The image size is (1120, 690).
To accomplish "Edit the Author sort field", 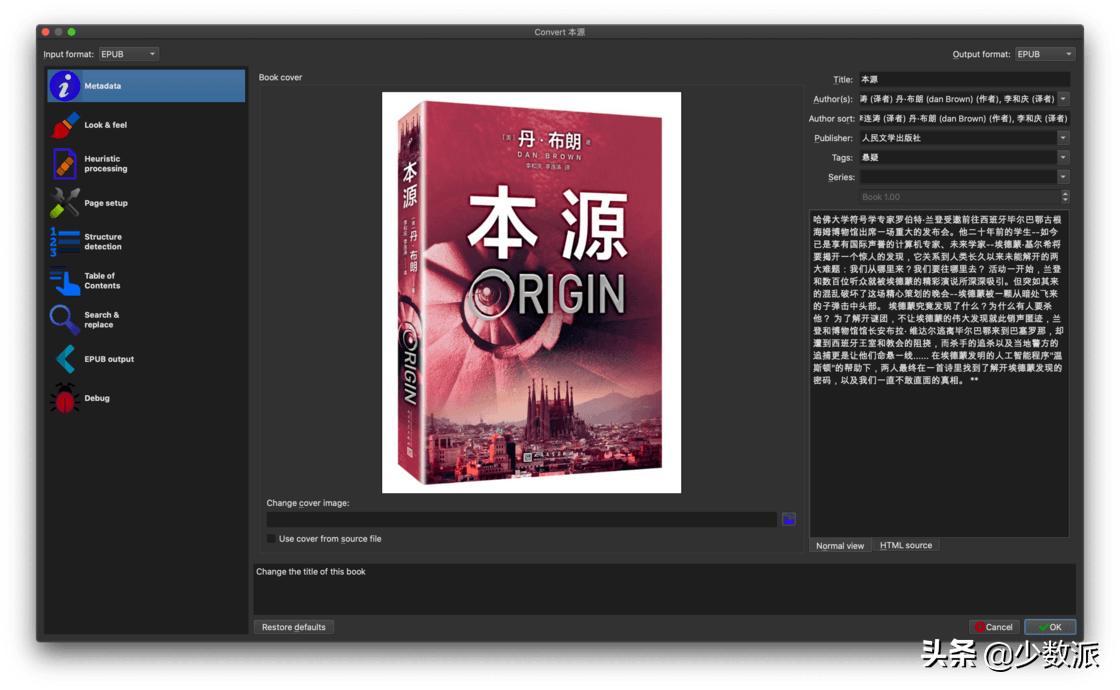I will 964,119.
